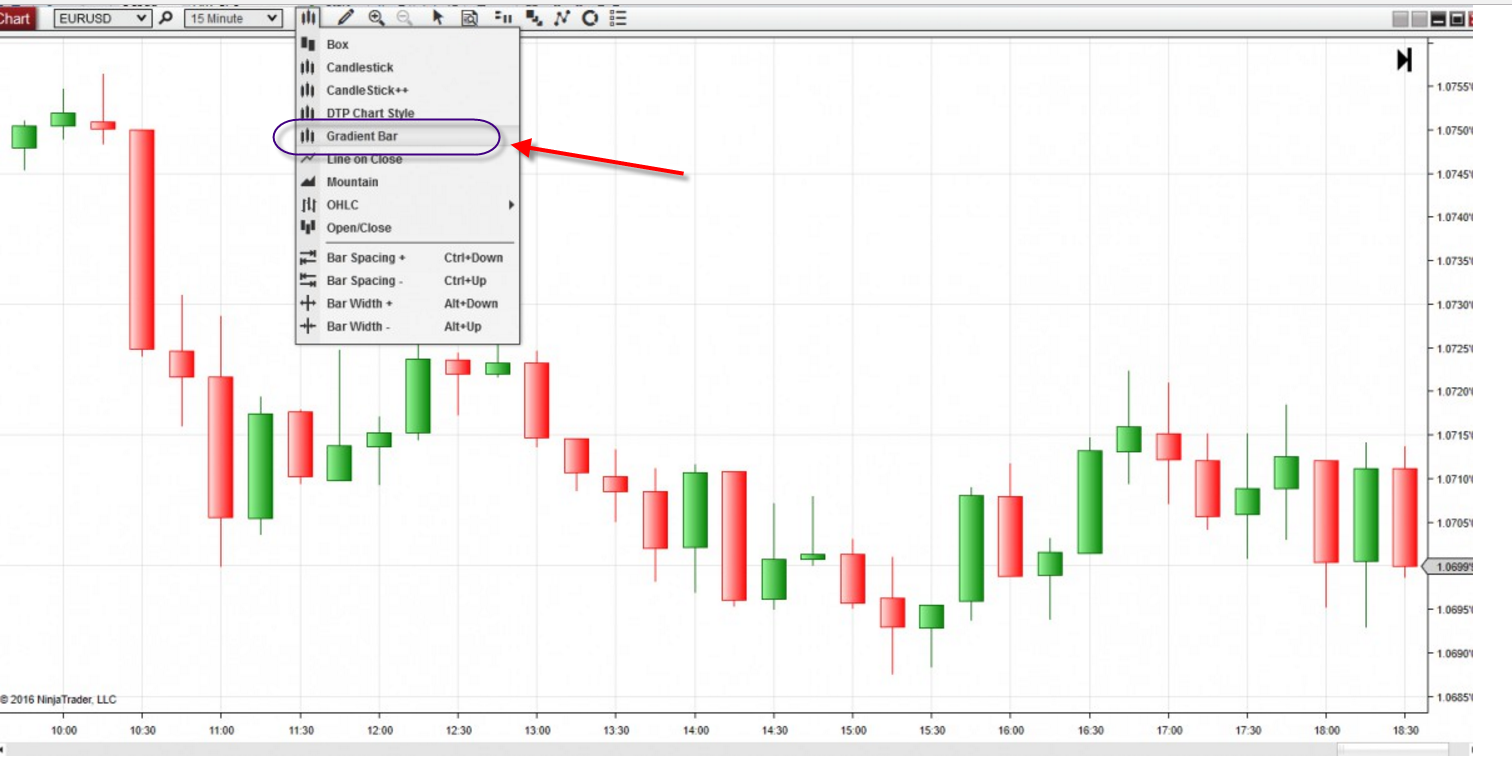The width and height of the screenshot is (1512, 761).
Task: Click the chart style bars icon
Action: [x=309, y=18]
